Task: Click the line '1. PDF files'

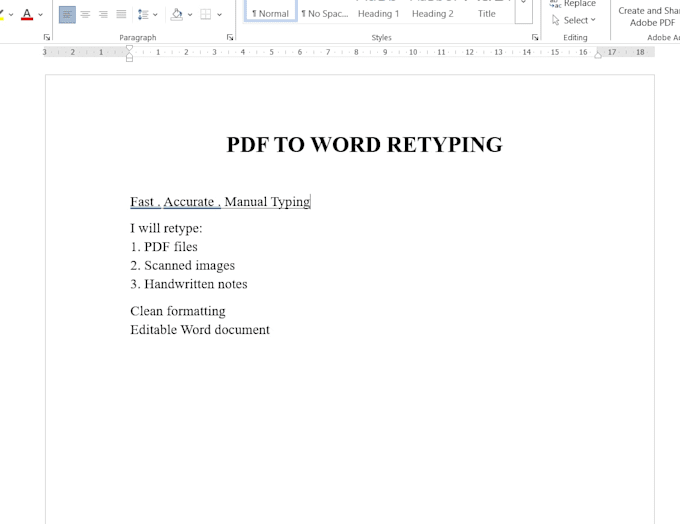Action: [164, 247]
